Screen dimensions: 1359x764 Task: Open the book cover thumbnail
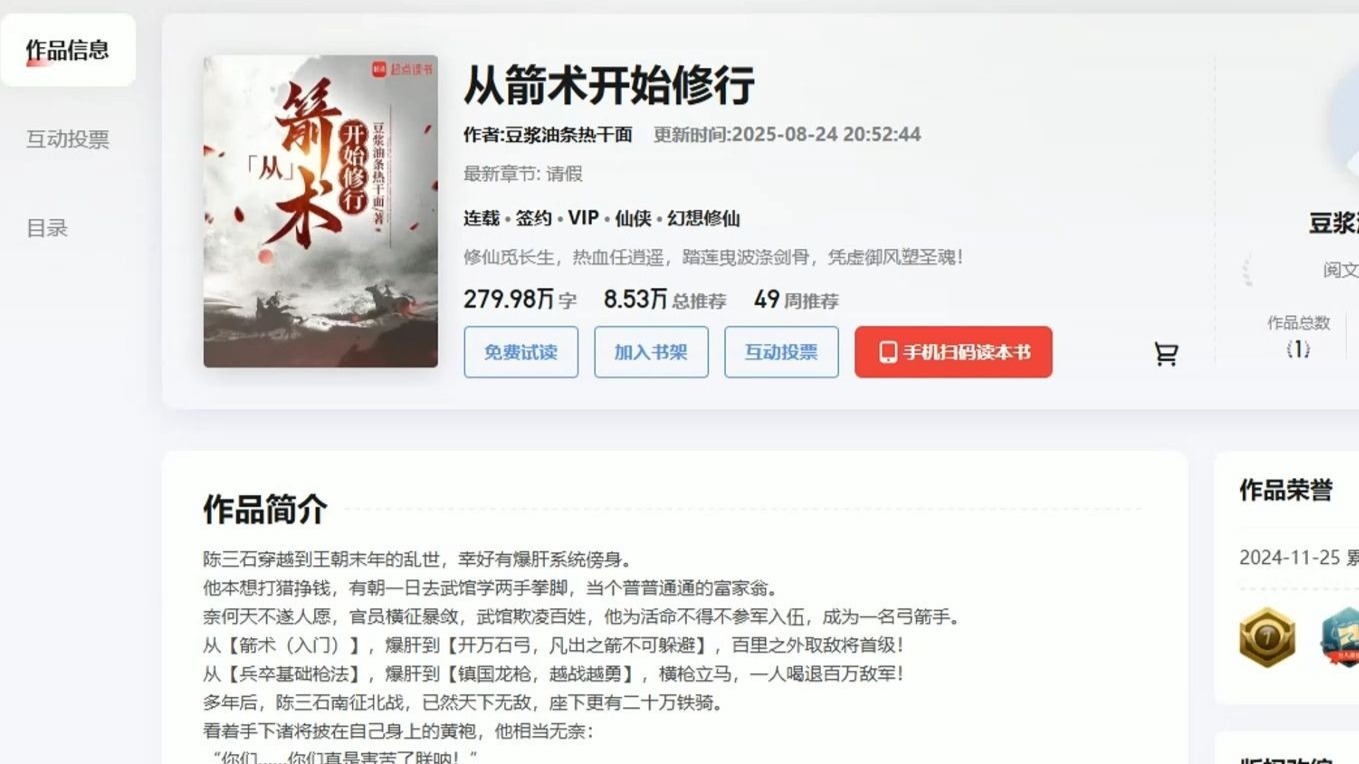[x=321, y=211]
